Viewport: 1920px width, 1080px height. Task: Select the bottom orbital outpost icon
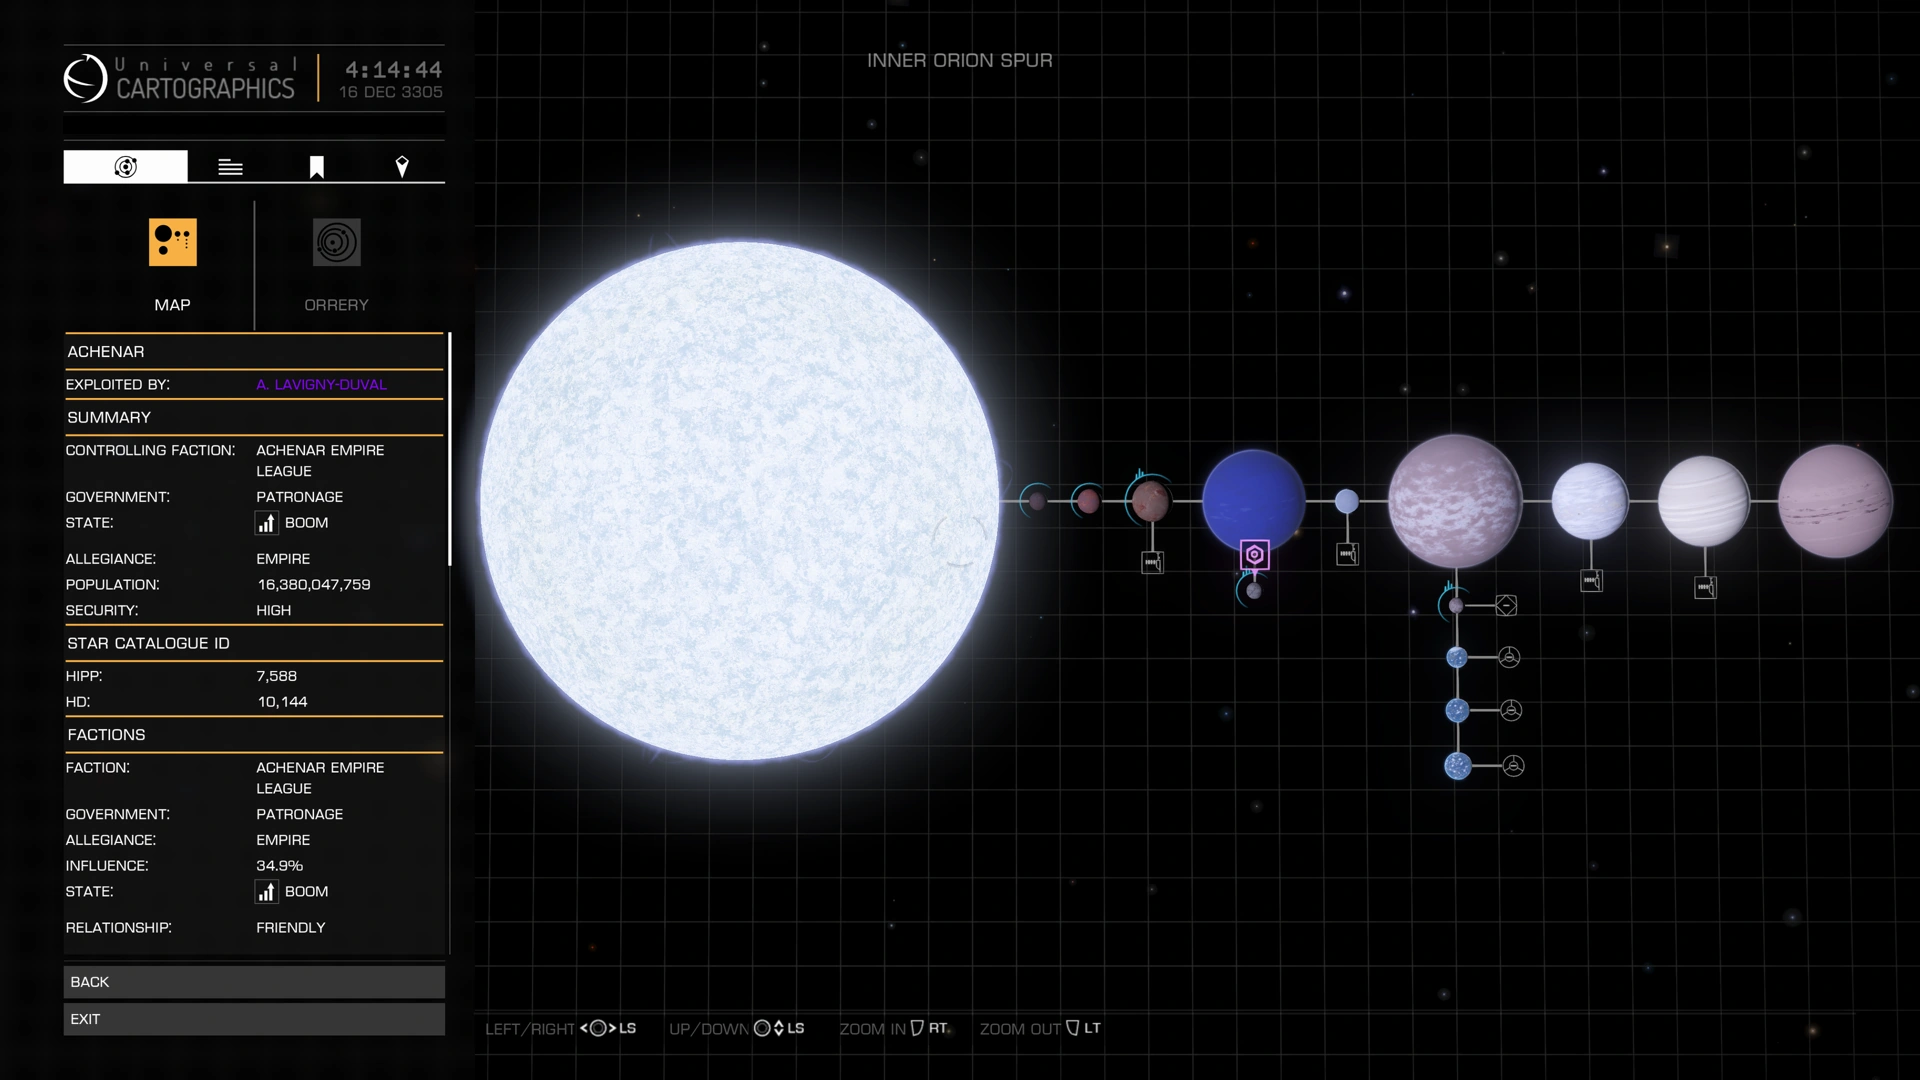click(x=1513, y=766)
